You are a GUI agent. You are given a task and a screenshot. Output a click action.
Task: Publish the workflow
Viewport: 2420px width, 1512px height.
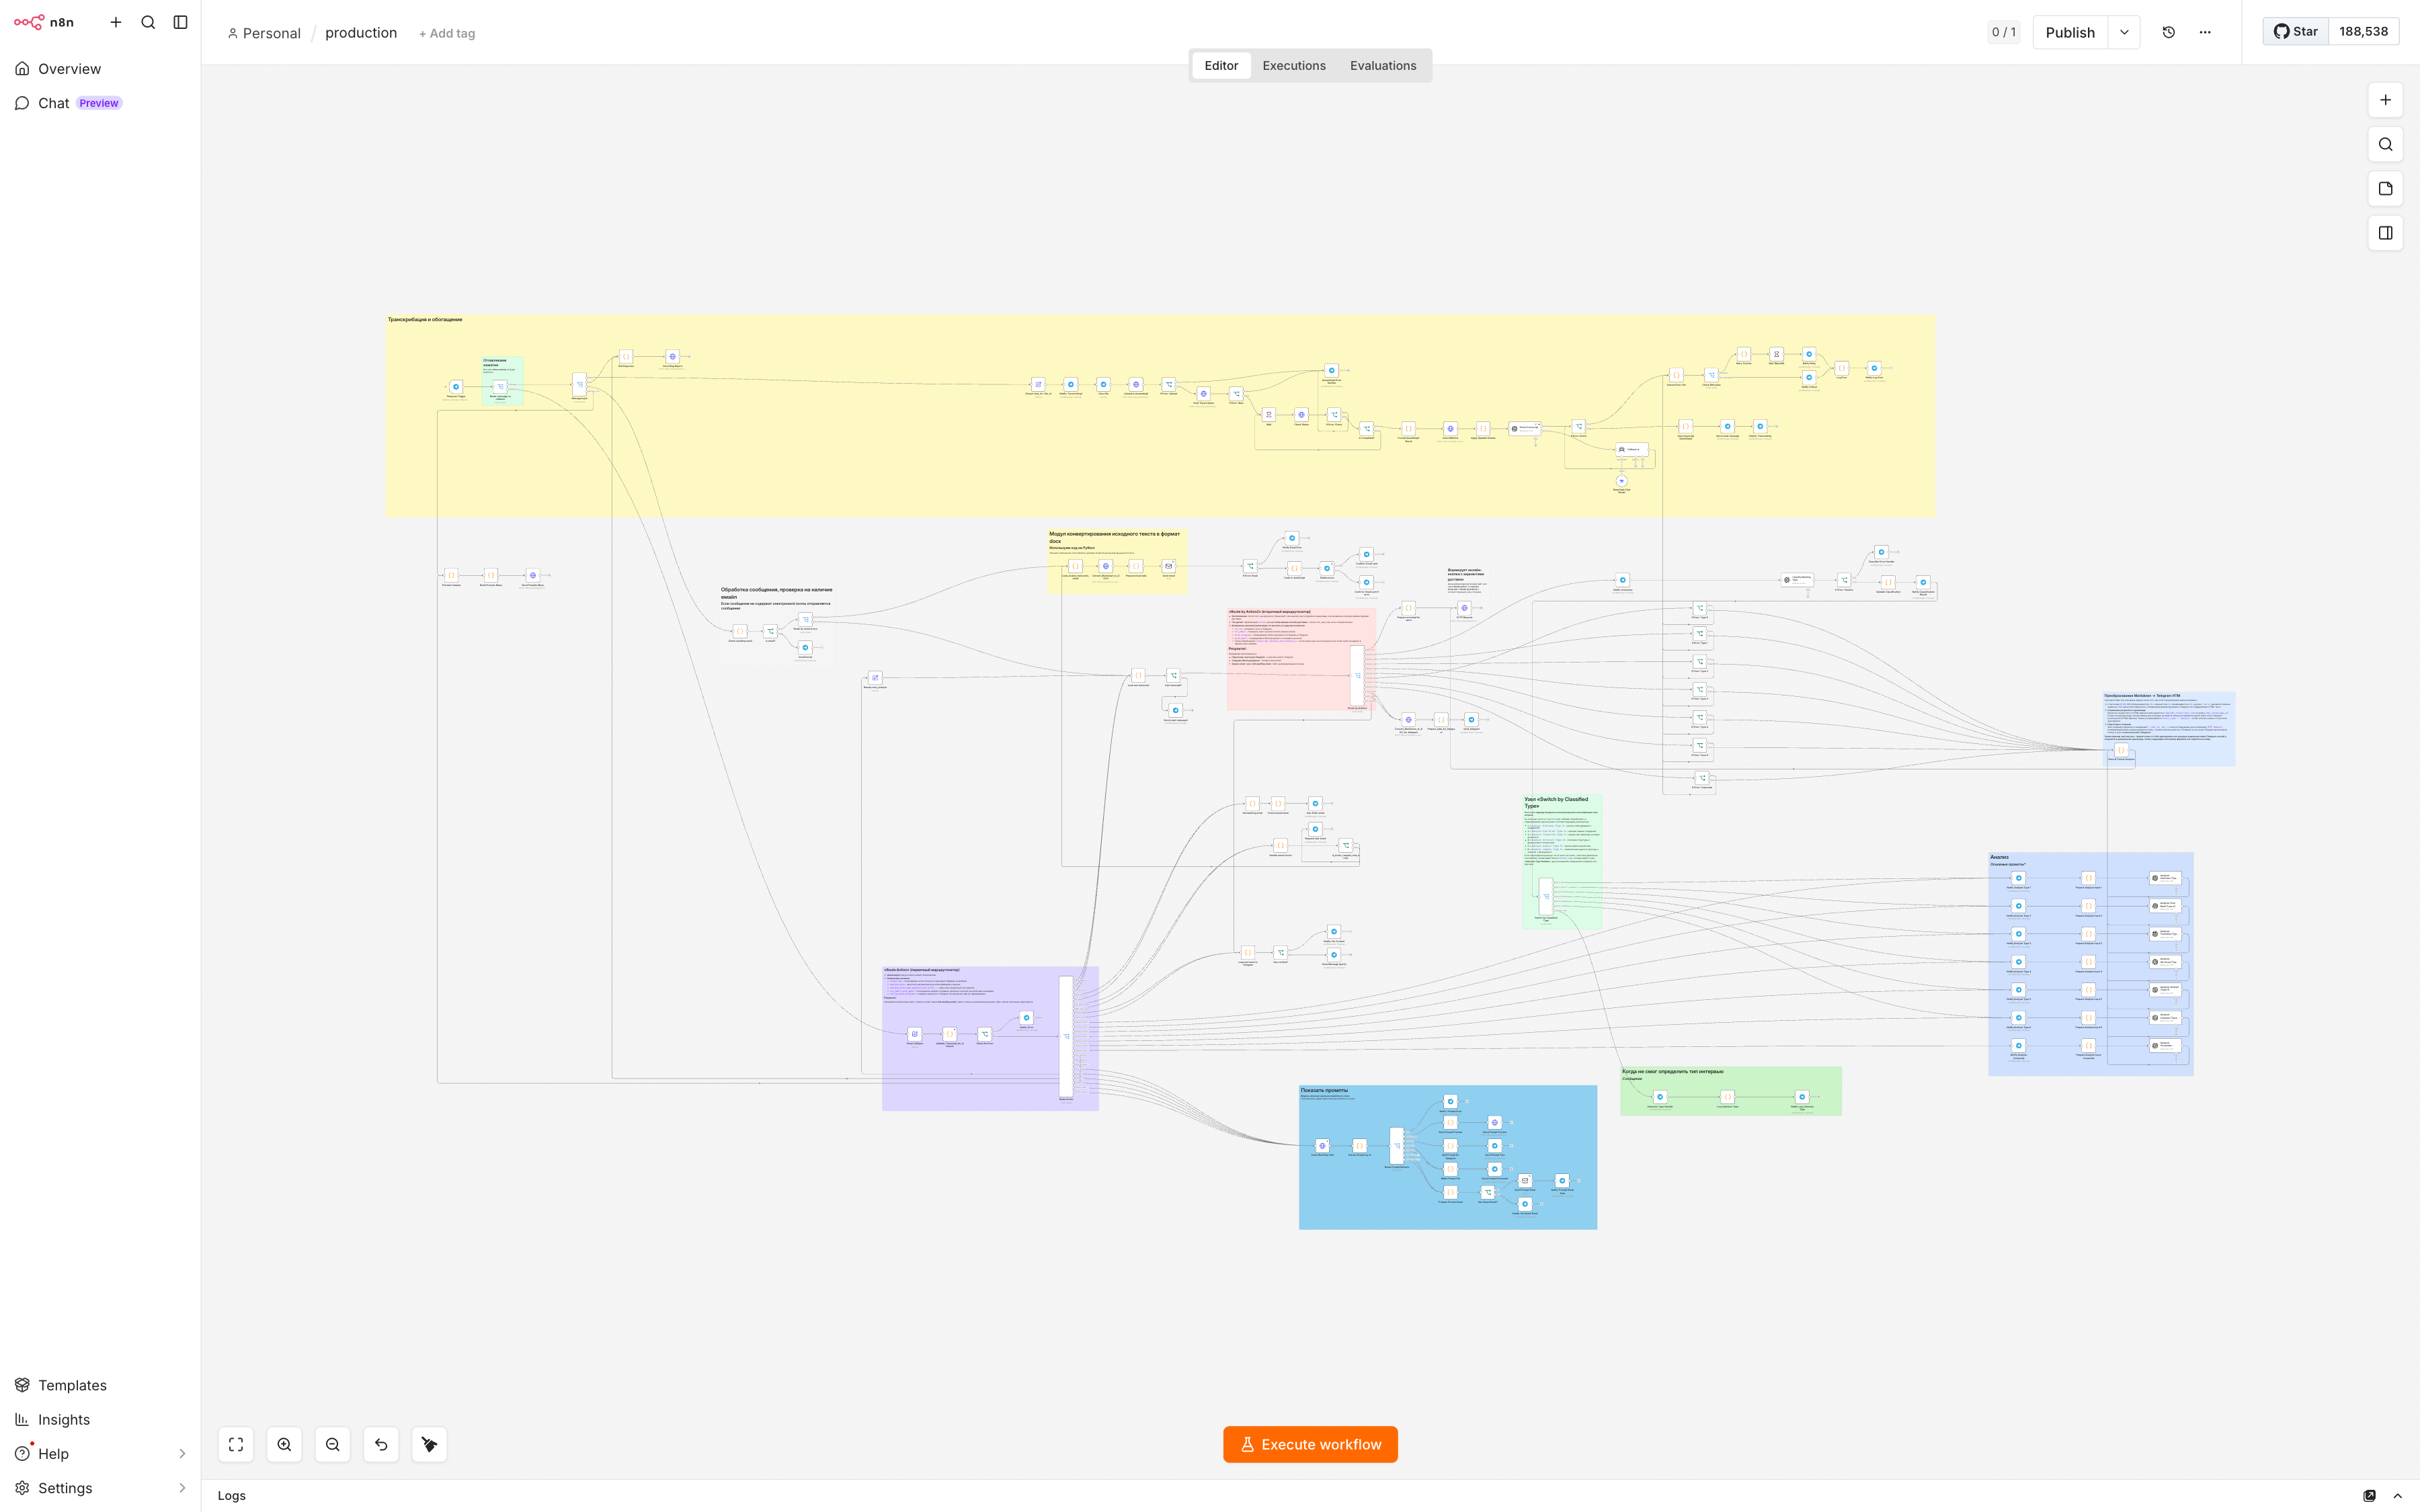tap(2070, 32)
